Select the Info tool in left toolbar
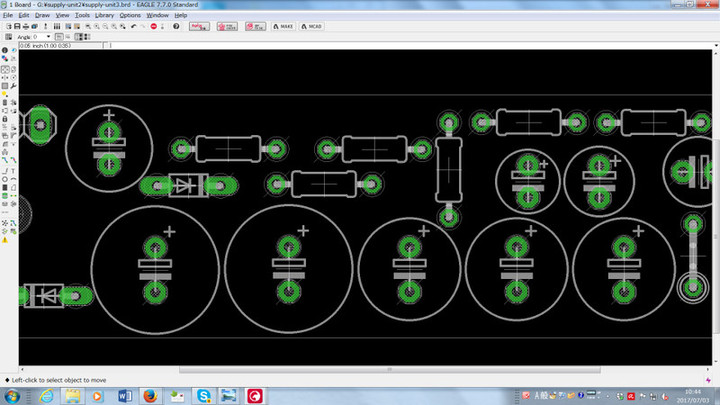Viewport: 720px width, 405px height. pyautogui.click(x=5, y=48)
